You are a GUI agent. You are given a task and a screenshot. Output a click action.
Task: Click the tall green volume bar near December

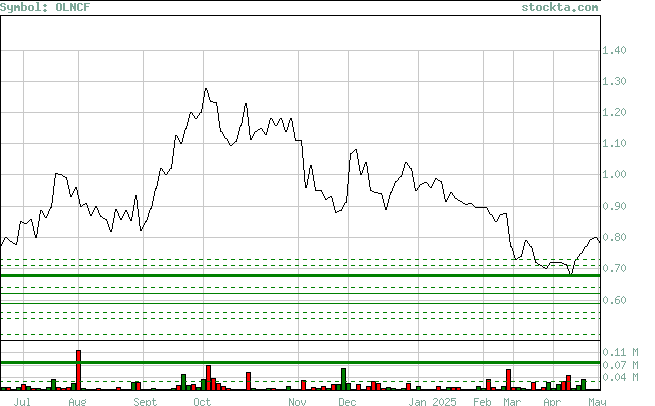click(x=344, y=379)
